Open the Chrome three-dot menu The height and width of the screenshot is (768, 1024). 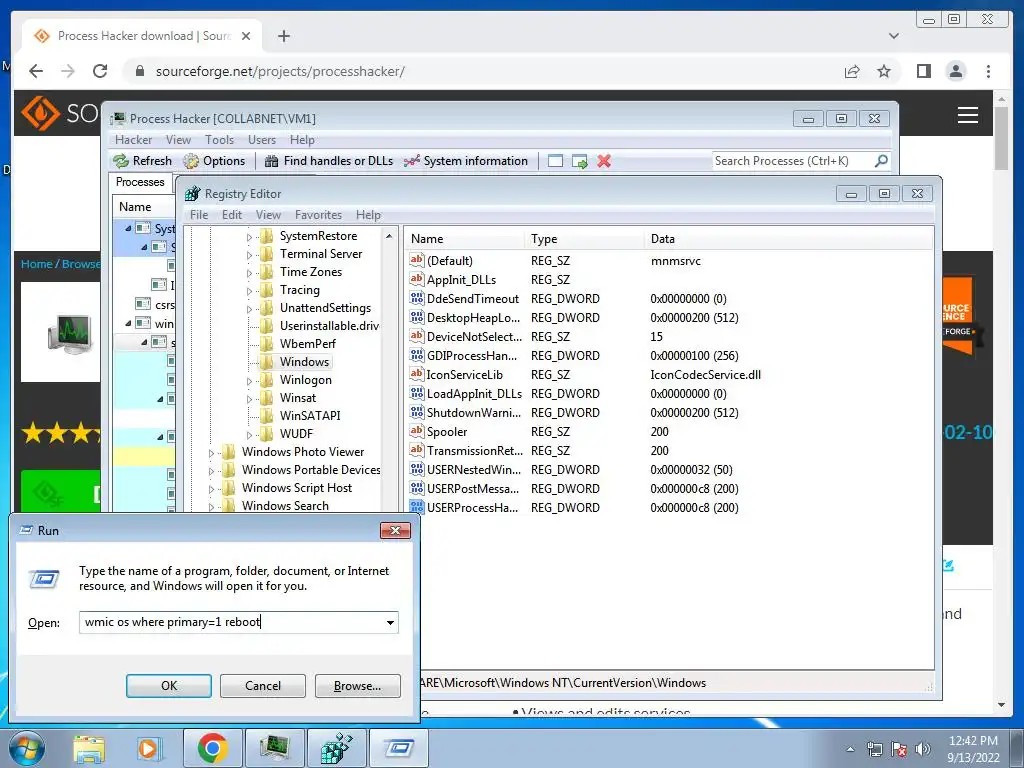click(x=988, y=71)
